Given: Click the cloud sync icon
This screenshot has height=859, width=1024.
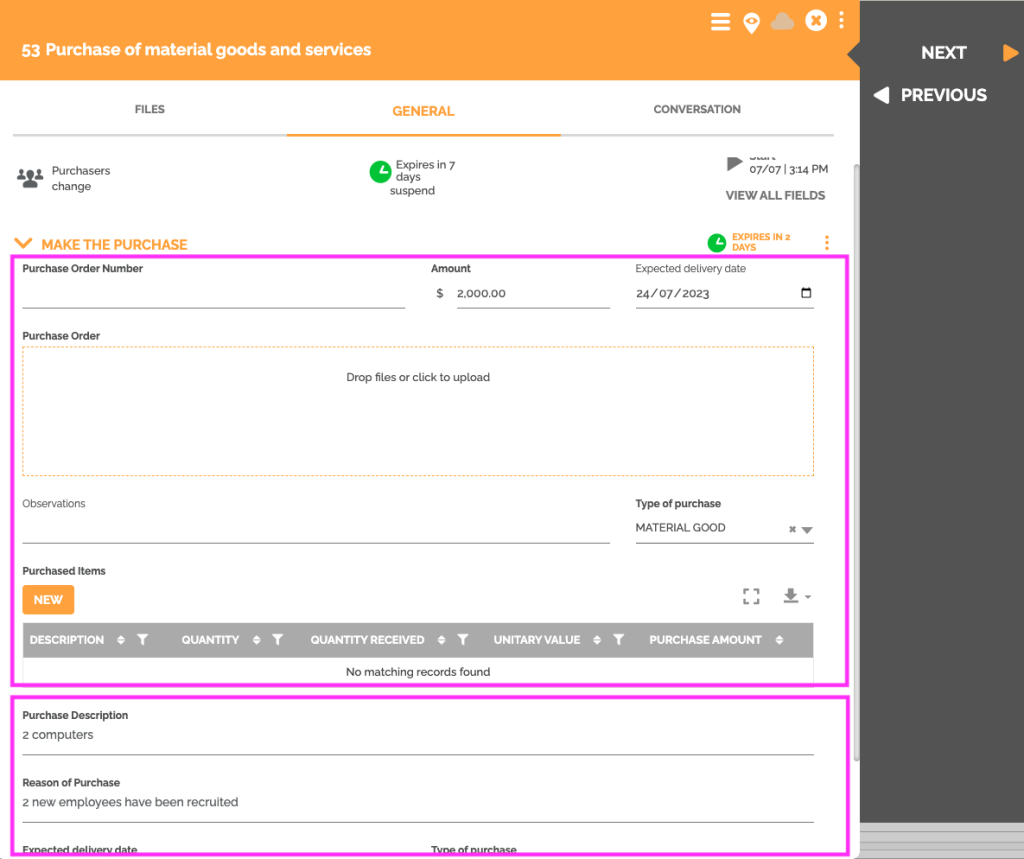Looking at the screenshot, I should point(782,21).
